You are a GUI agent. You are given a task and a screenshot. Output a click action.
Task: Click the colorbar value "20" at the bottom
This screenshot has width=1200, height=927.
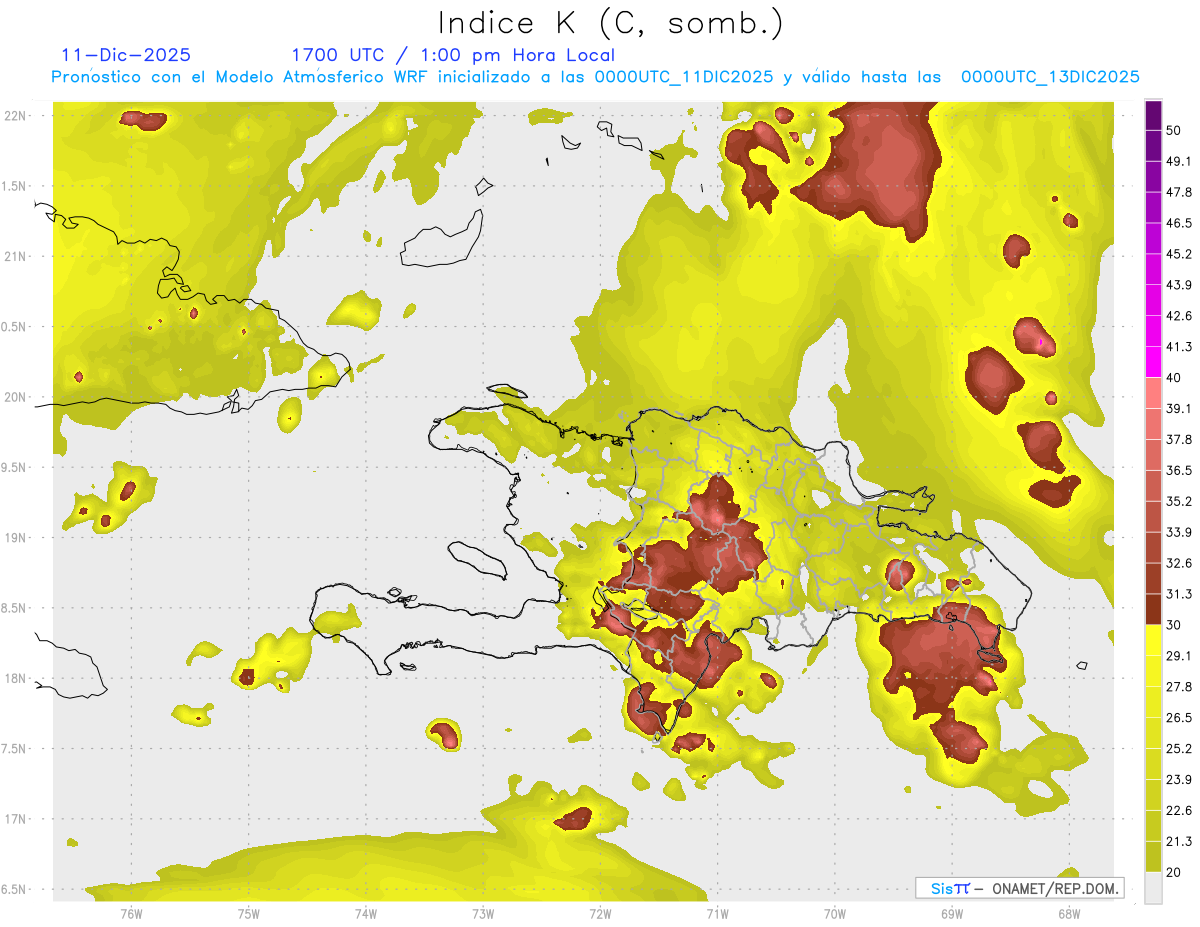coord(1174,872)
